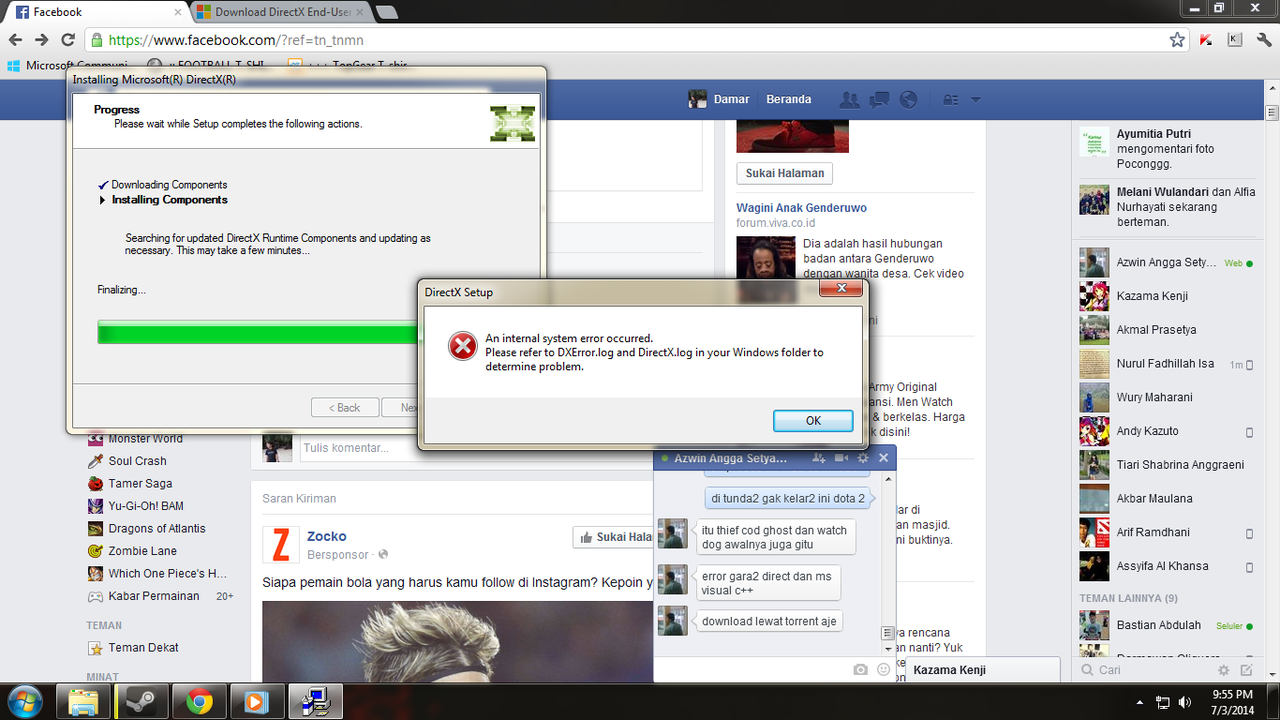Viewport: 1280px width, 720px height.
Task: Click the DirectX logo in installer header
Action: (512, 122)
